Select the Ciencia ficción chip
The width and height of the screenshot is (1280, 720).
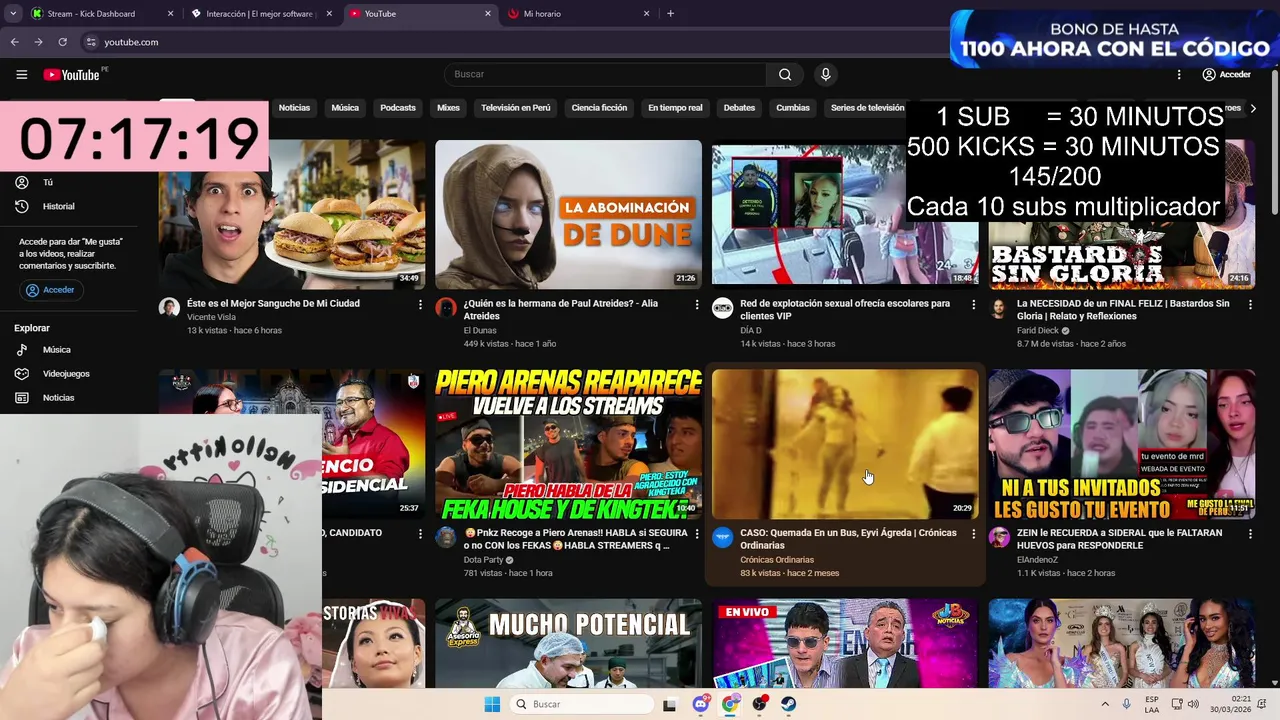click(x=599, y=108)
